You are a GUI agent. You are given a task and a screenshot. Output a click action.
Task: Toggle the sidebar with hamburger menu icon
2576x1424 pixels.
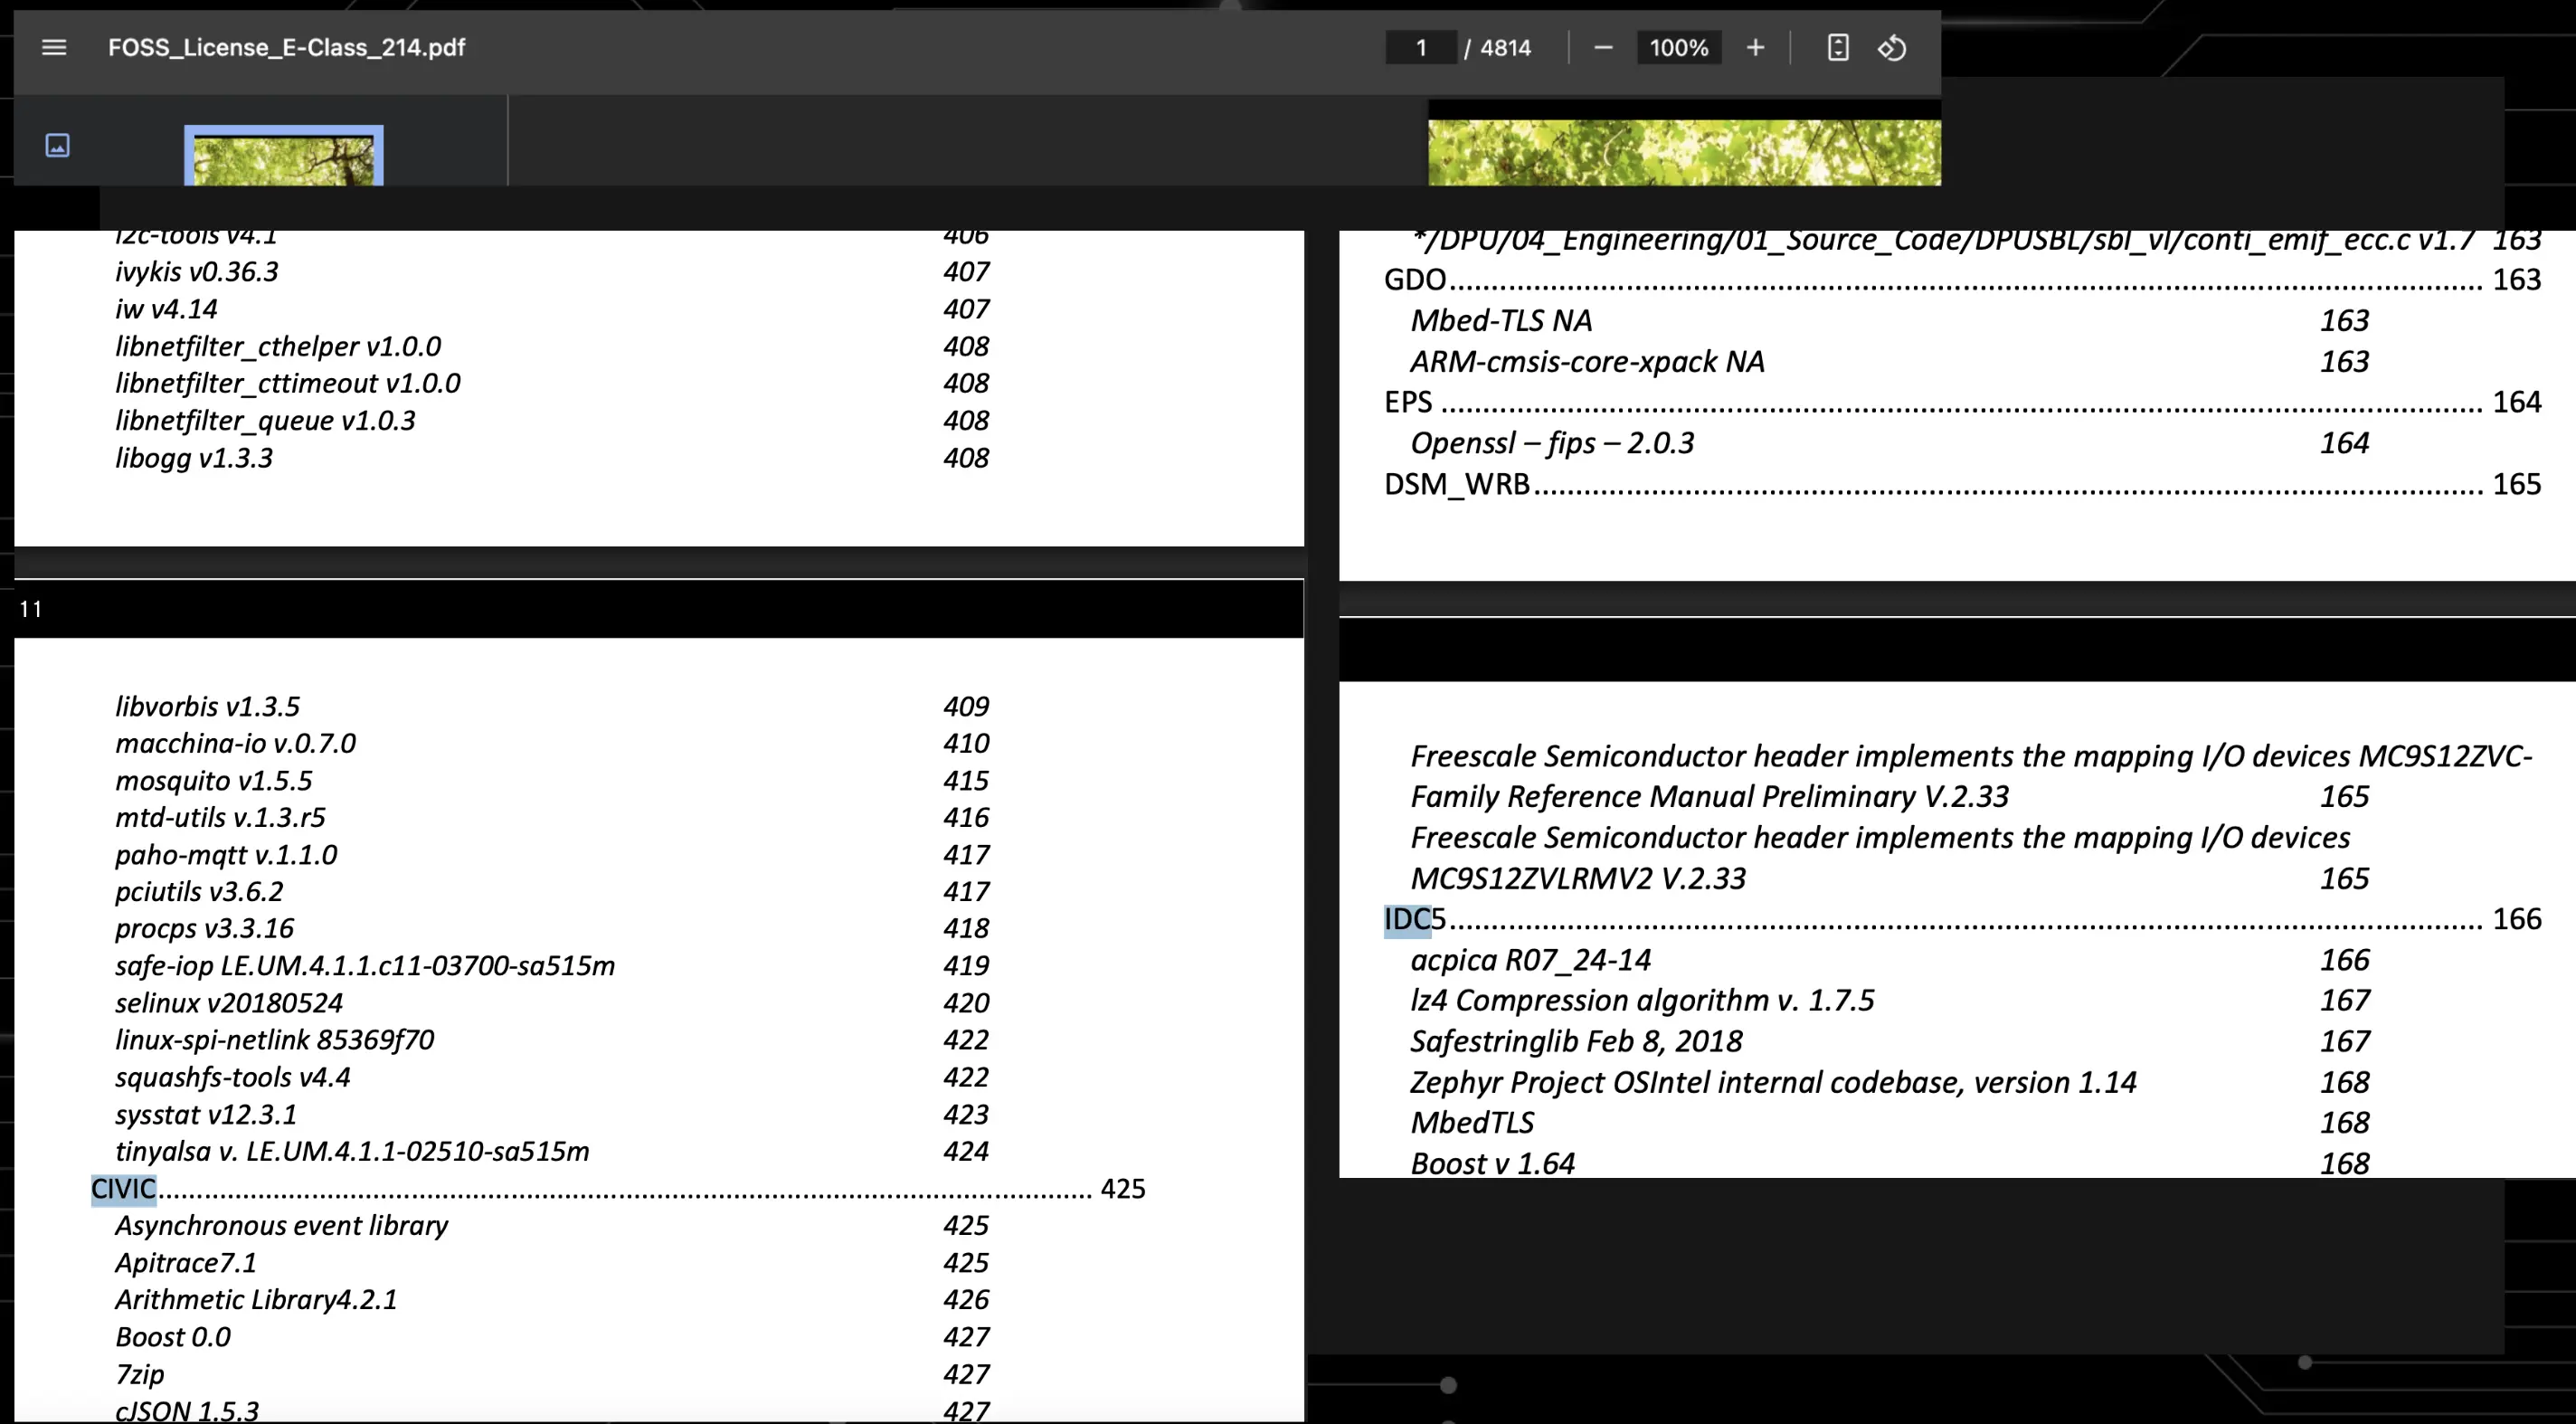(x=54, y=47)
